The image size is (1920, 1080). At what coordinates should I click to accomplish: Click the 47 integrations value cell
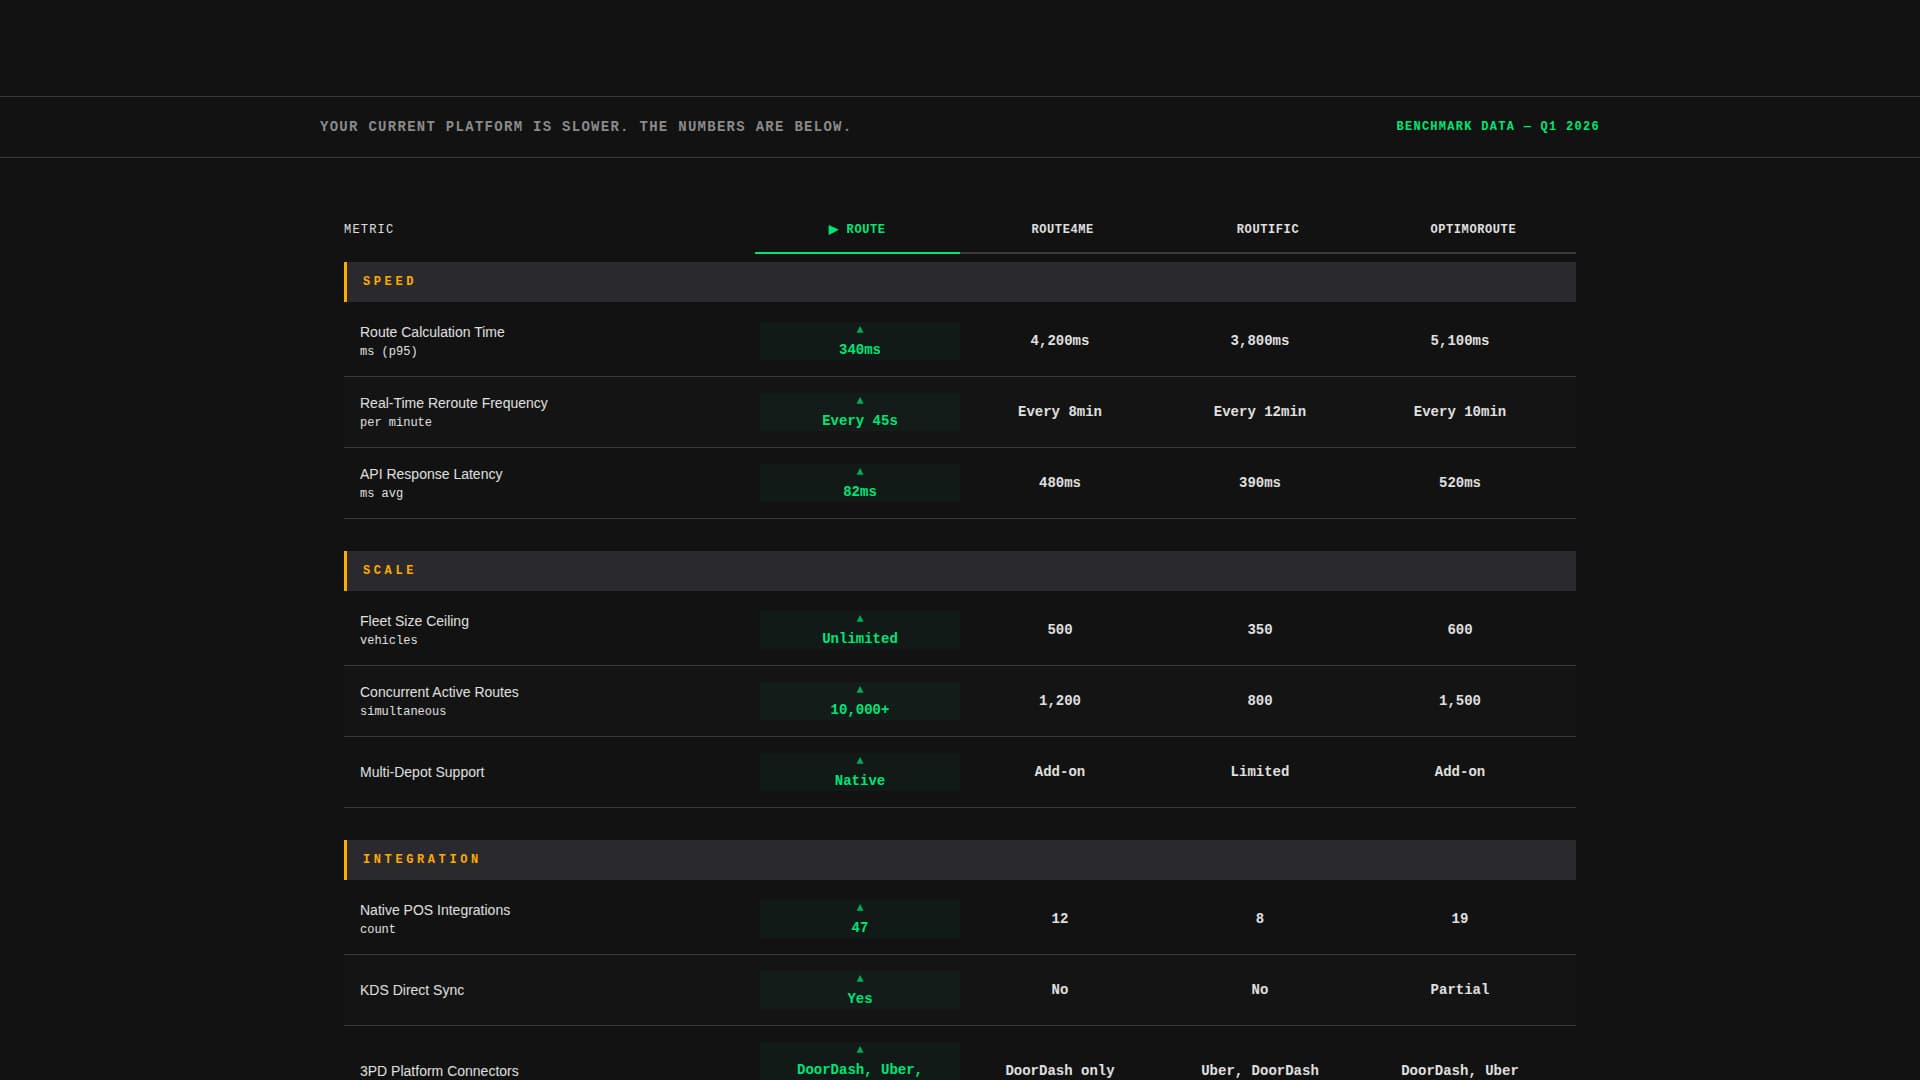coord(860,919)
